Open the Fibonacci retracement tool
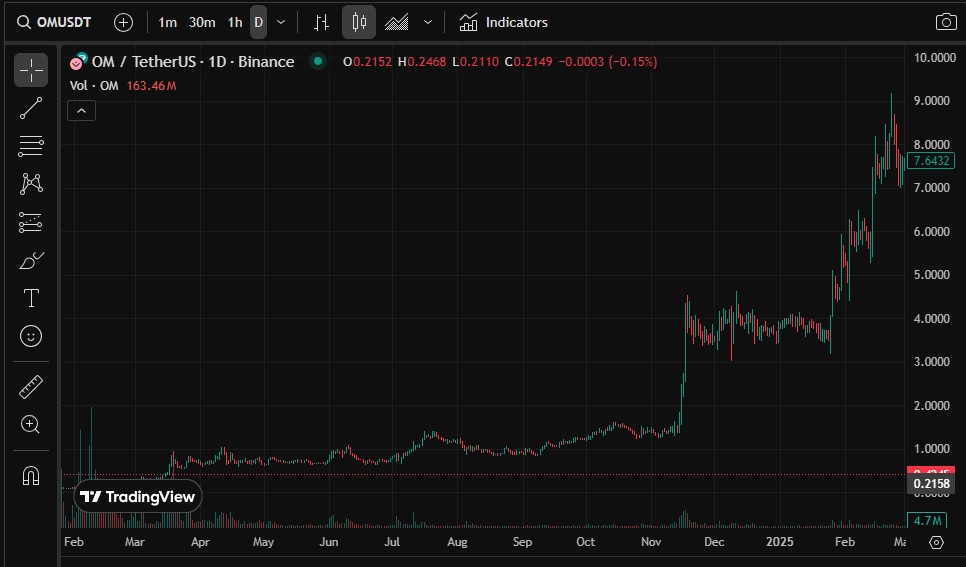The height and width of the screenshot is (567, 966). pyautogui.click(x=31, y=146)
